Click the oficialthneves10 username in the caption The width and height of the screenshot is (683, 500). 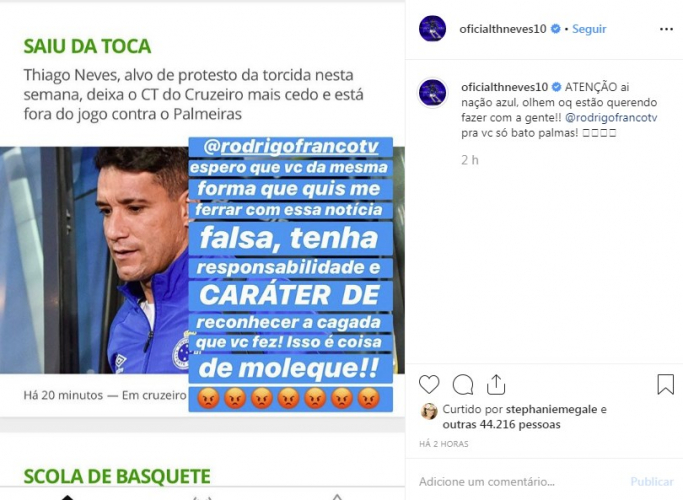(x=504, y=87)
